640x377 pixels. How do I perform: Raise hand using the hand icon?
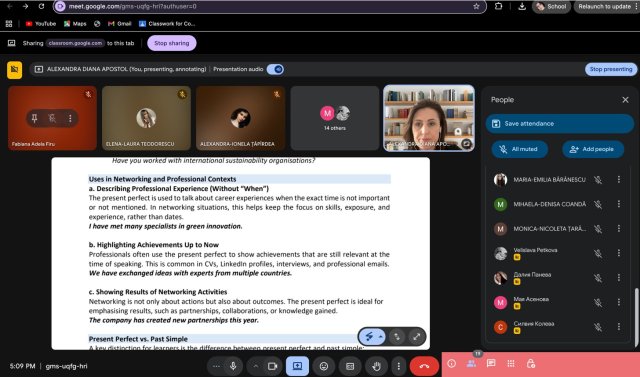(376, 366)
